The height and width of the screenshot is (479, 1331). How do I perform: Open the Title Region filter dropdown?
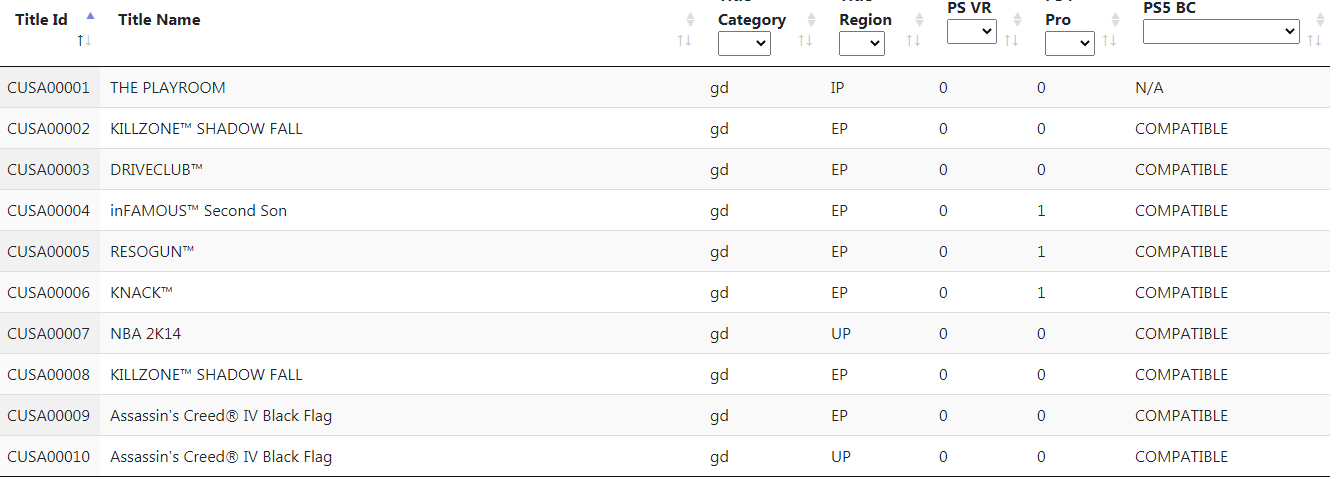click(x=862, y=43)
